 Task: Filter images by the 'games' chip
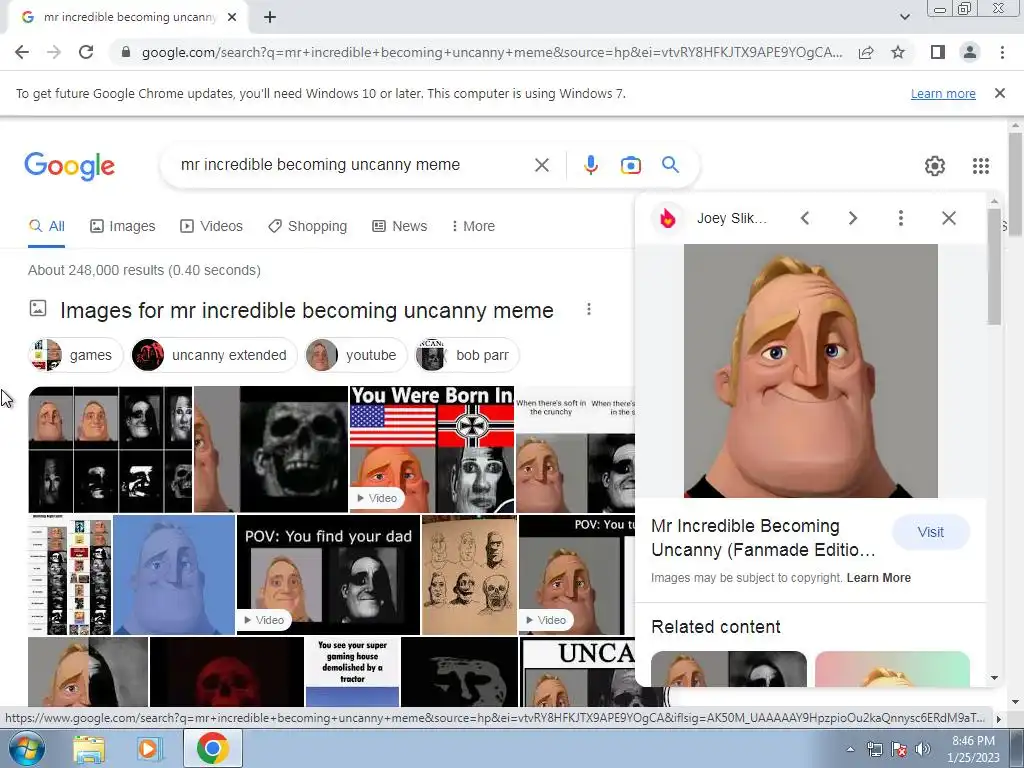pos(75,355)
